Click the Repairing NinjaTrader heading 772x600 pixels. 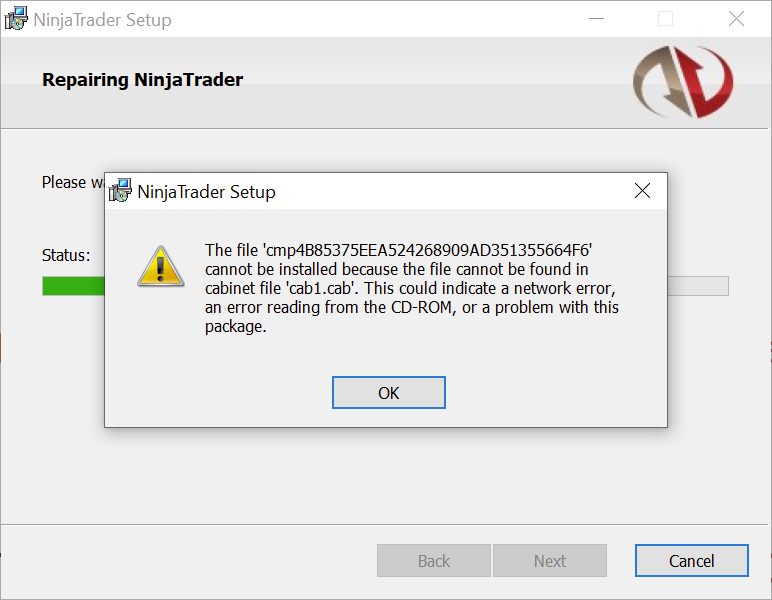(142, 80)
